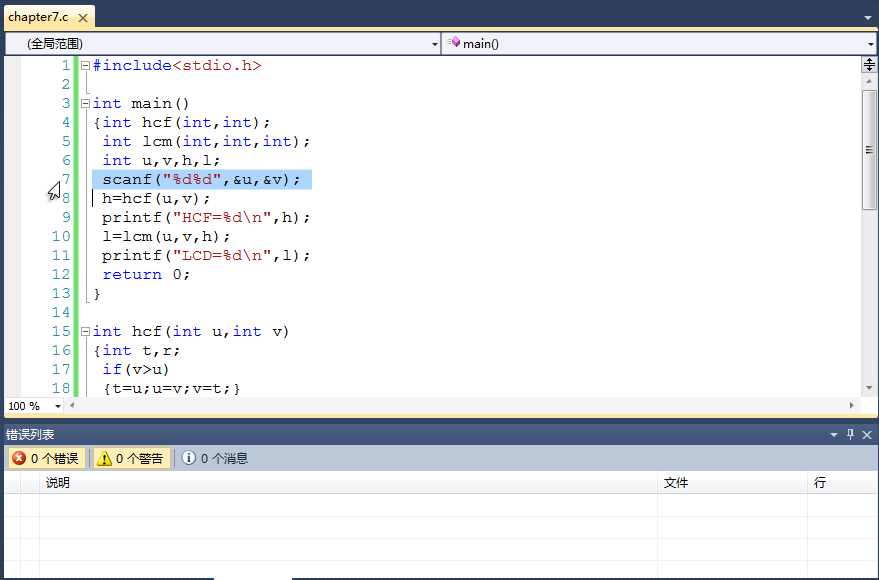The width and height of the screenshot is (879, 580).
Task: Collapse the #include region on line 1
Action: (x=85, y=66)
